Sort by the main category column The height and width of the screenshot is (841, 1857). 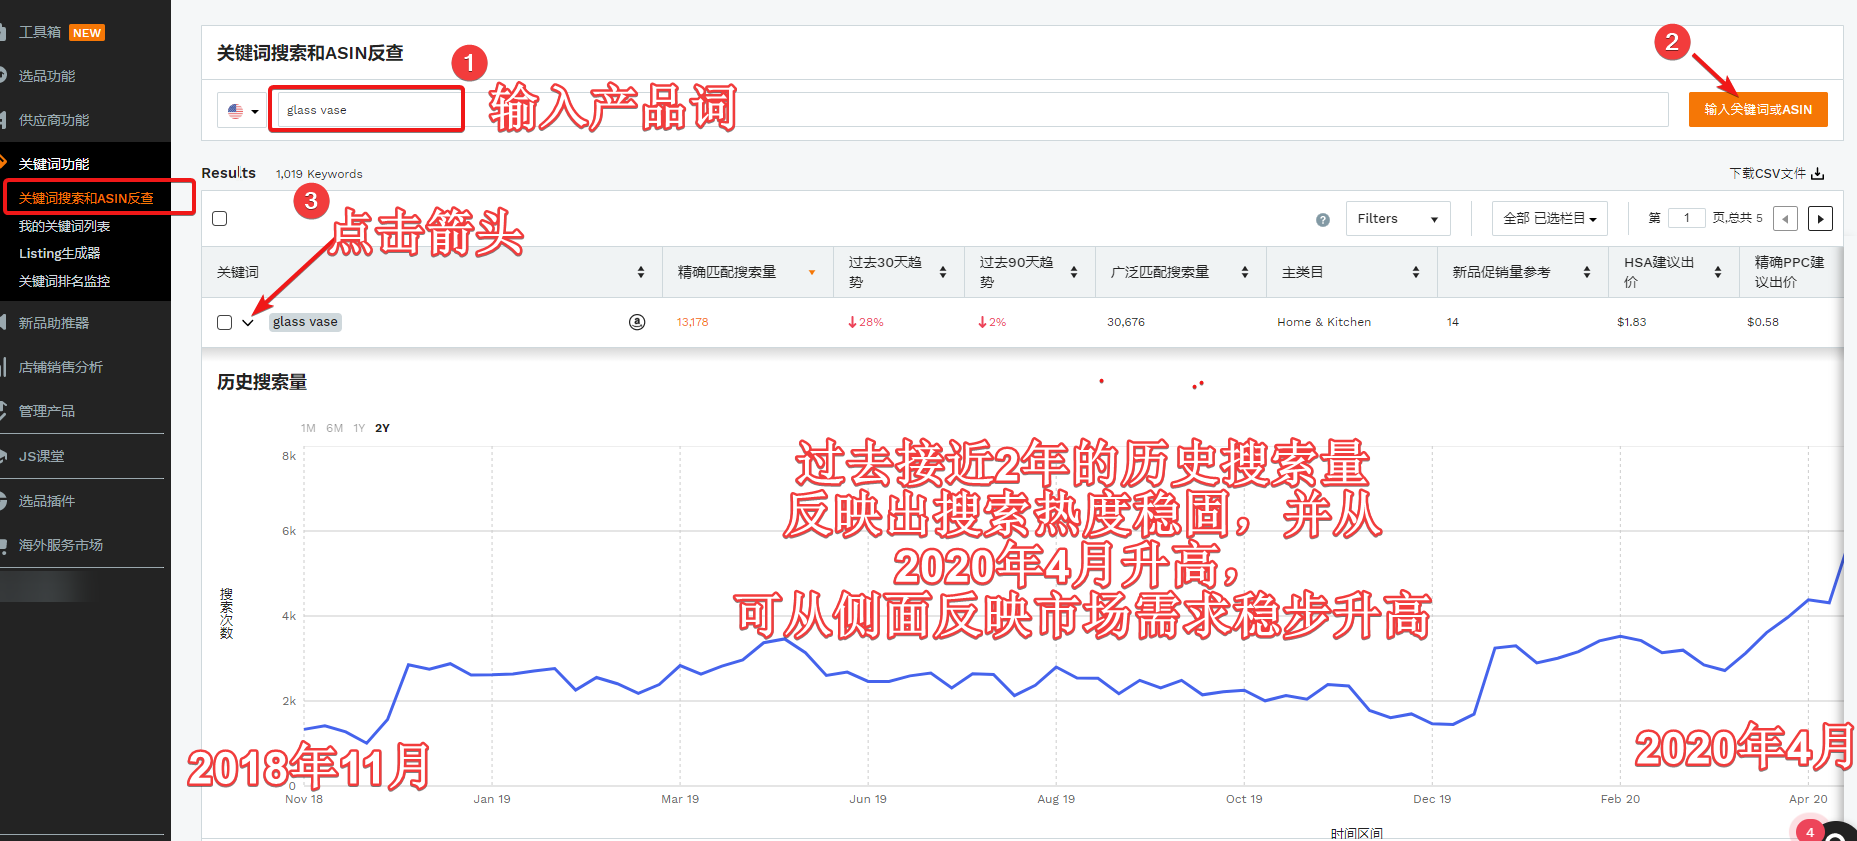click(x=1415, y=272)
